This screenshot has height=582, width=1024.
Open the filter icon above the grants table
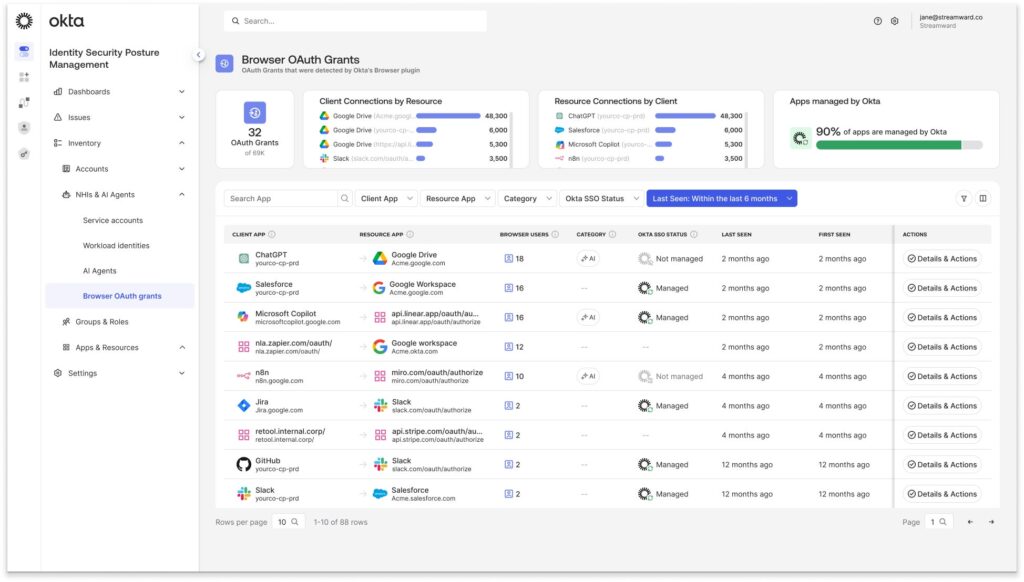(964, 198)
